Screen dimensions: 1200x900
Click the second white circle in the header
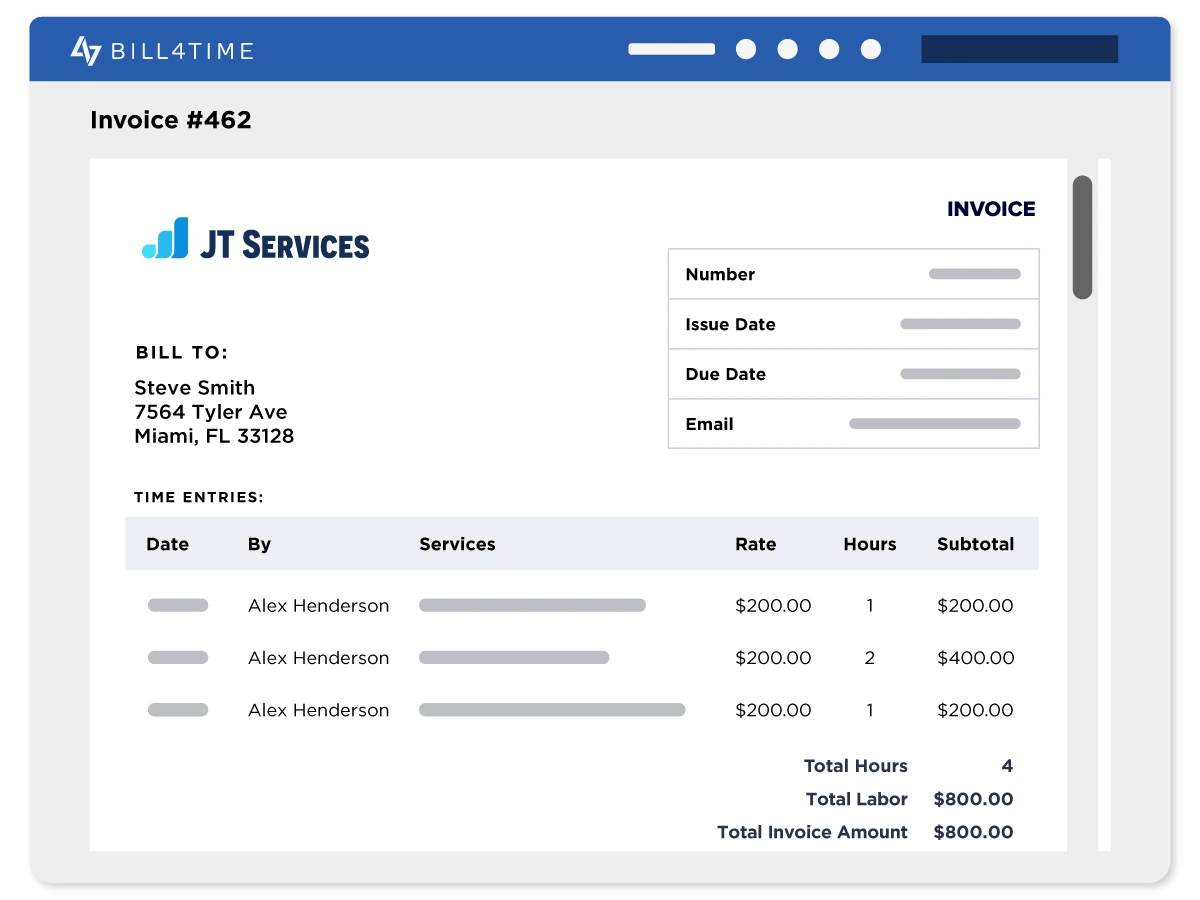coord(788,49)
